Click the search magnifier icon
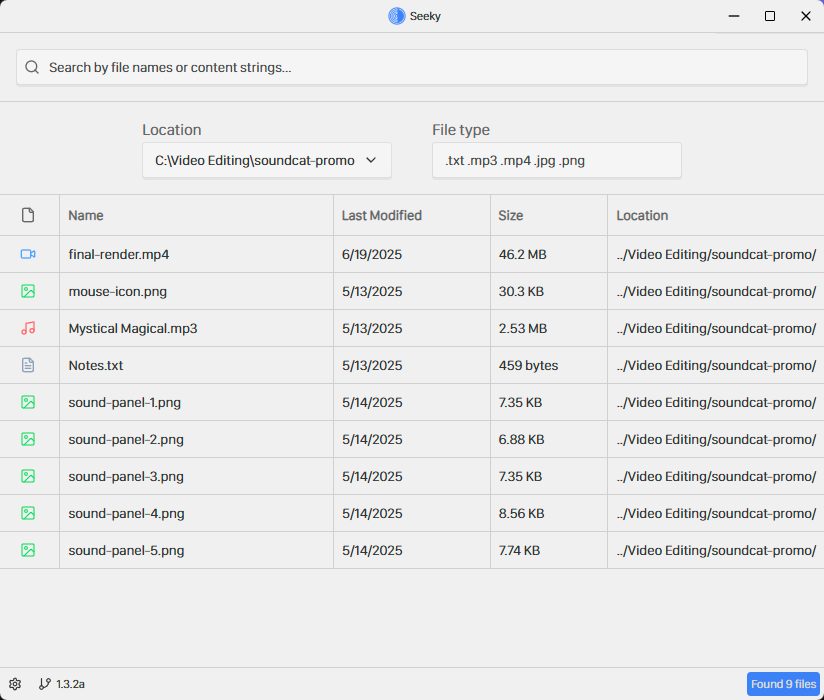The width and height of the screenshot is (824, 700). point(32,67)
